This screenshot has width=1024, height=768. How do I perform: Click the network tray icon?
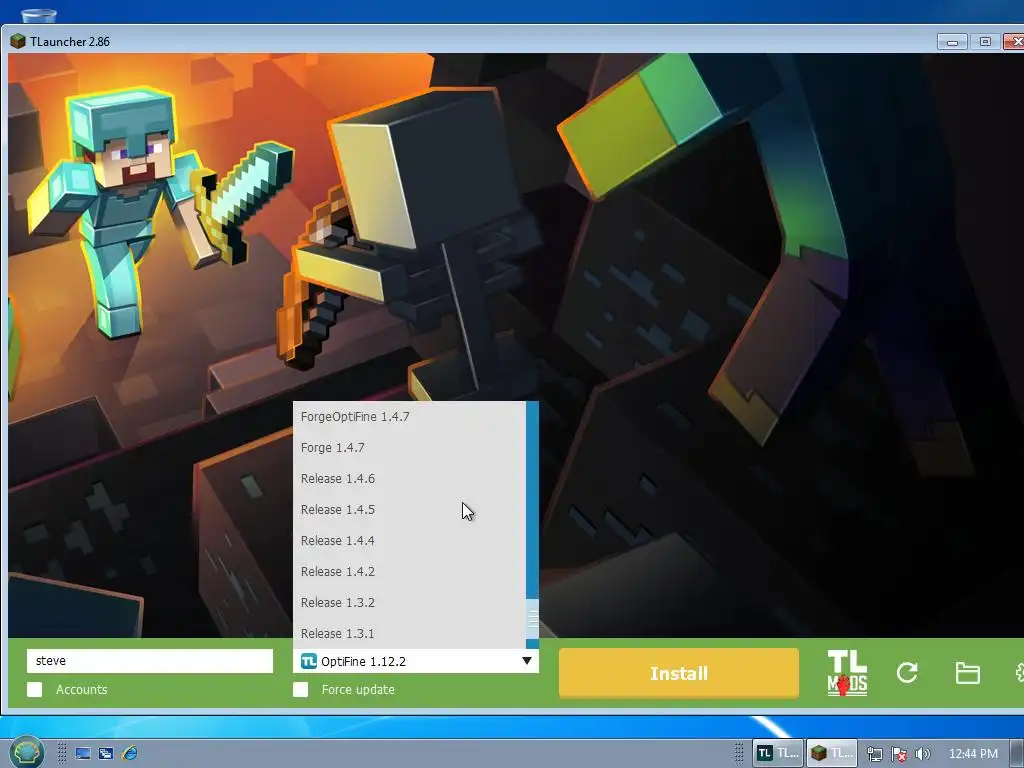tap(874, 754)
